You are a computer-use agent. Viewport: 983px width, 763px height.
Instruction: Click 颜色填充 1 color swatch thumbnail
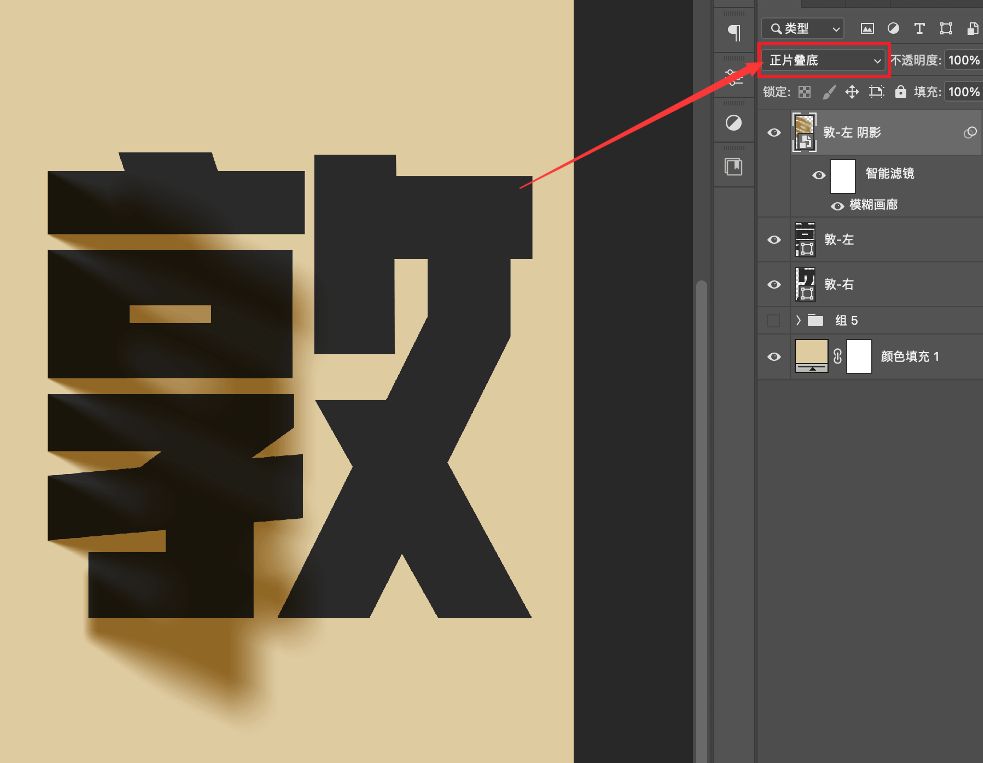[x=811, y=356]
